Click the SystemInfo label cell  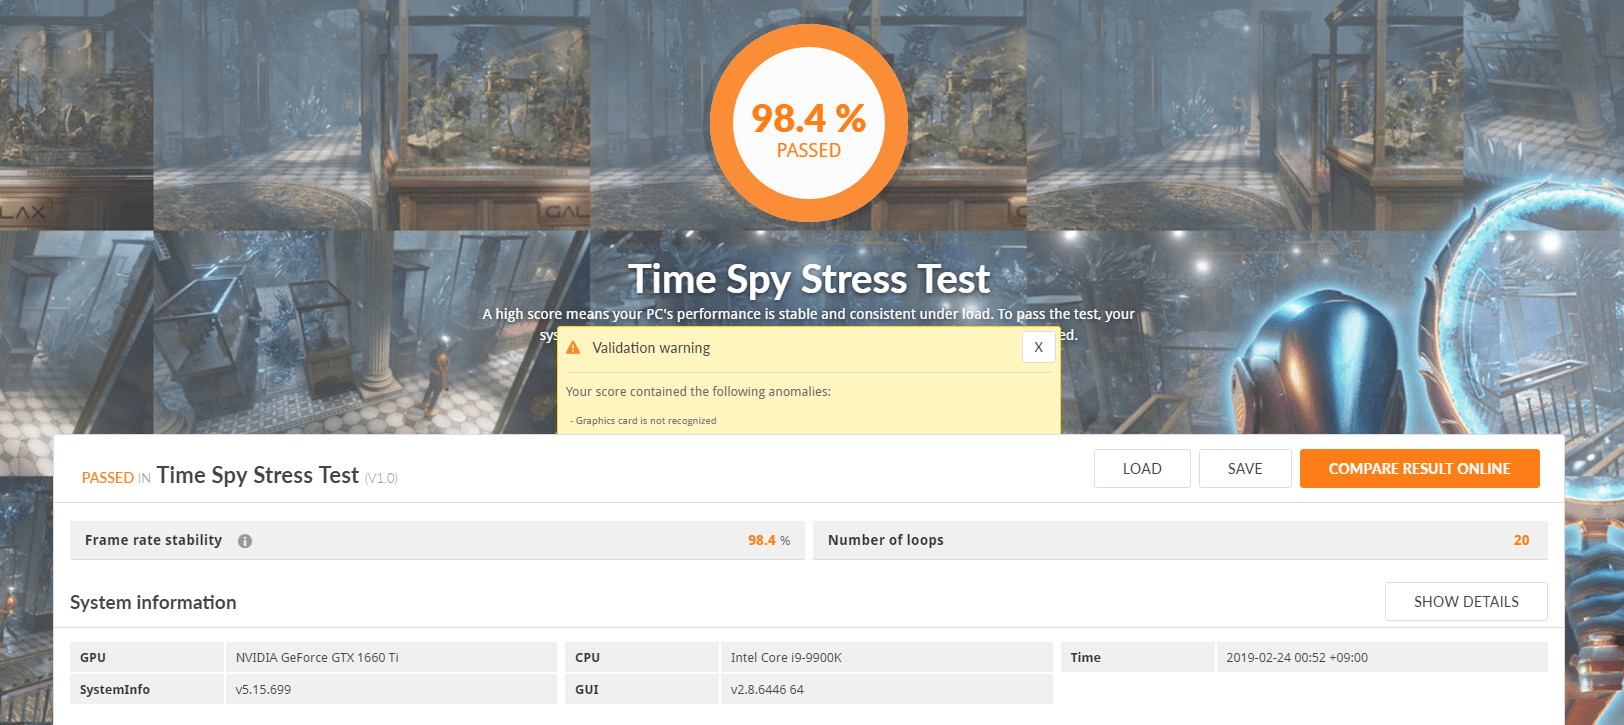coord(147,689)
